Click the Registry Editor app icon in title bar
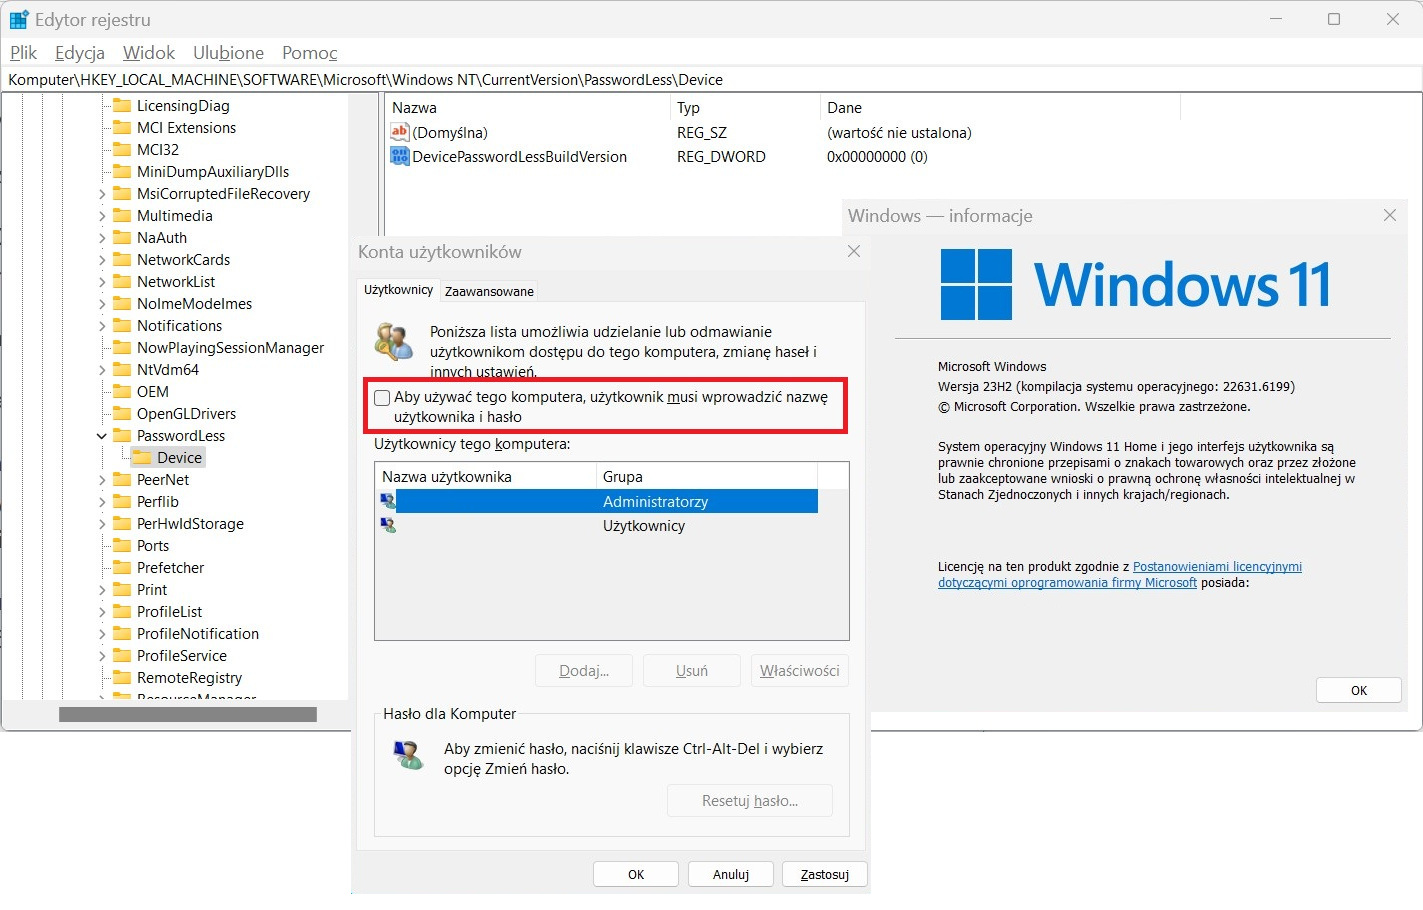 pos(19,19)
